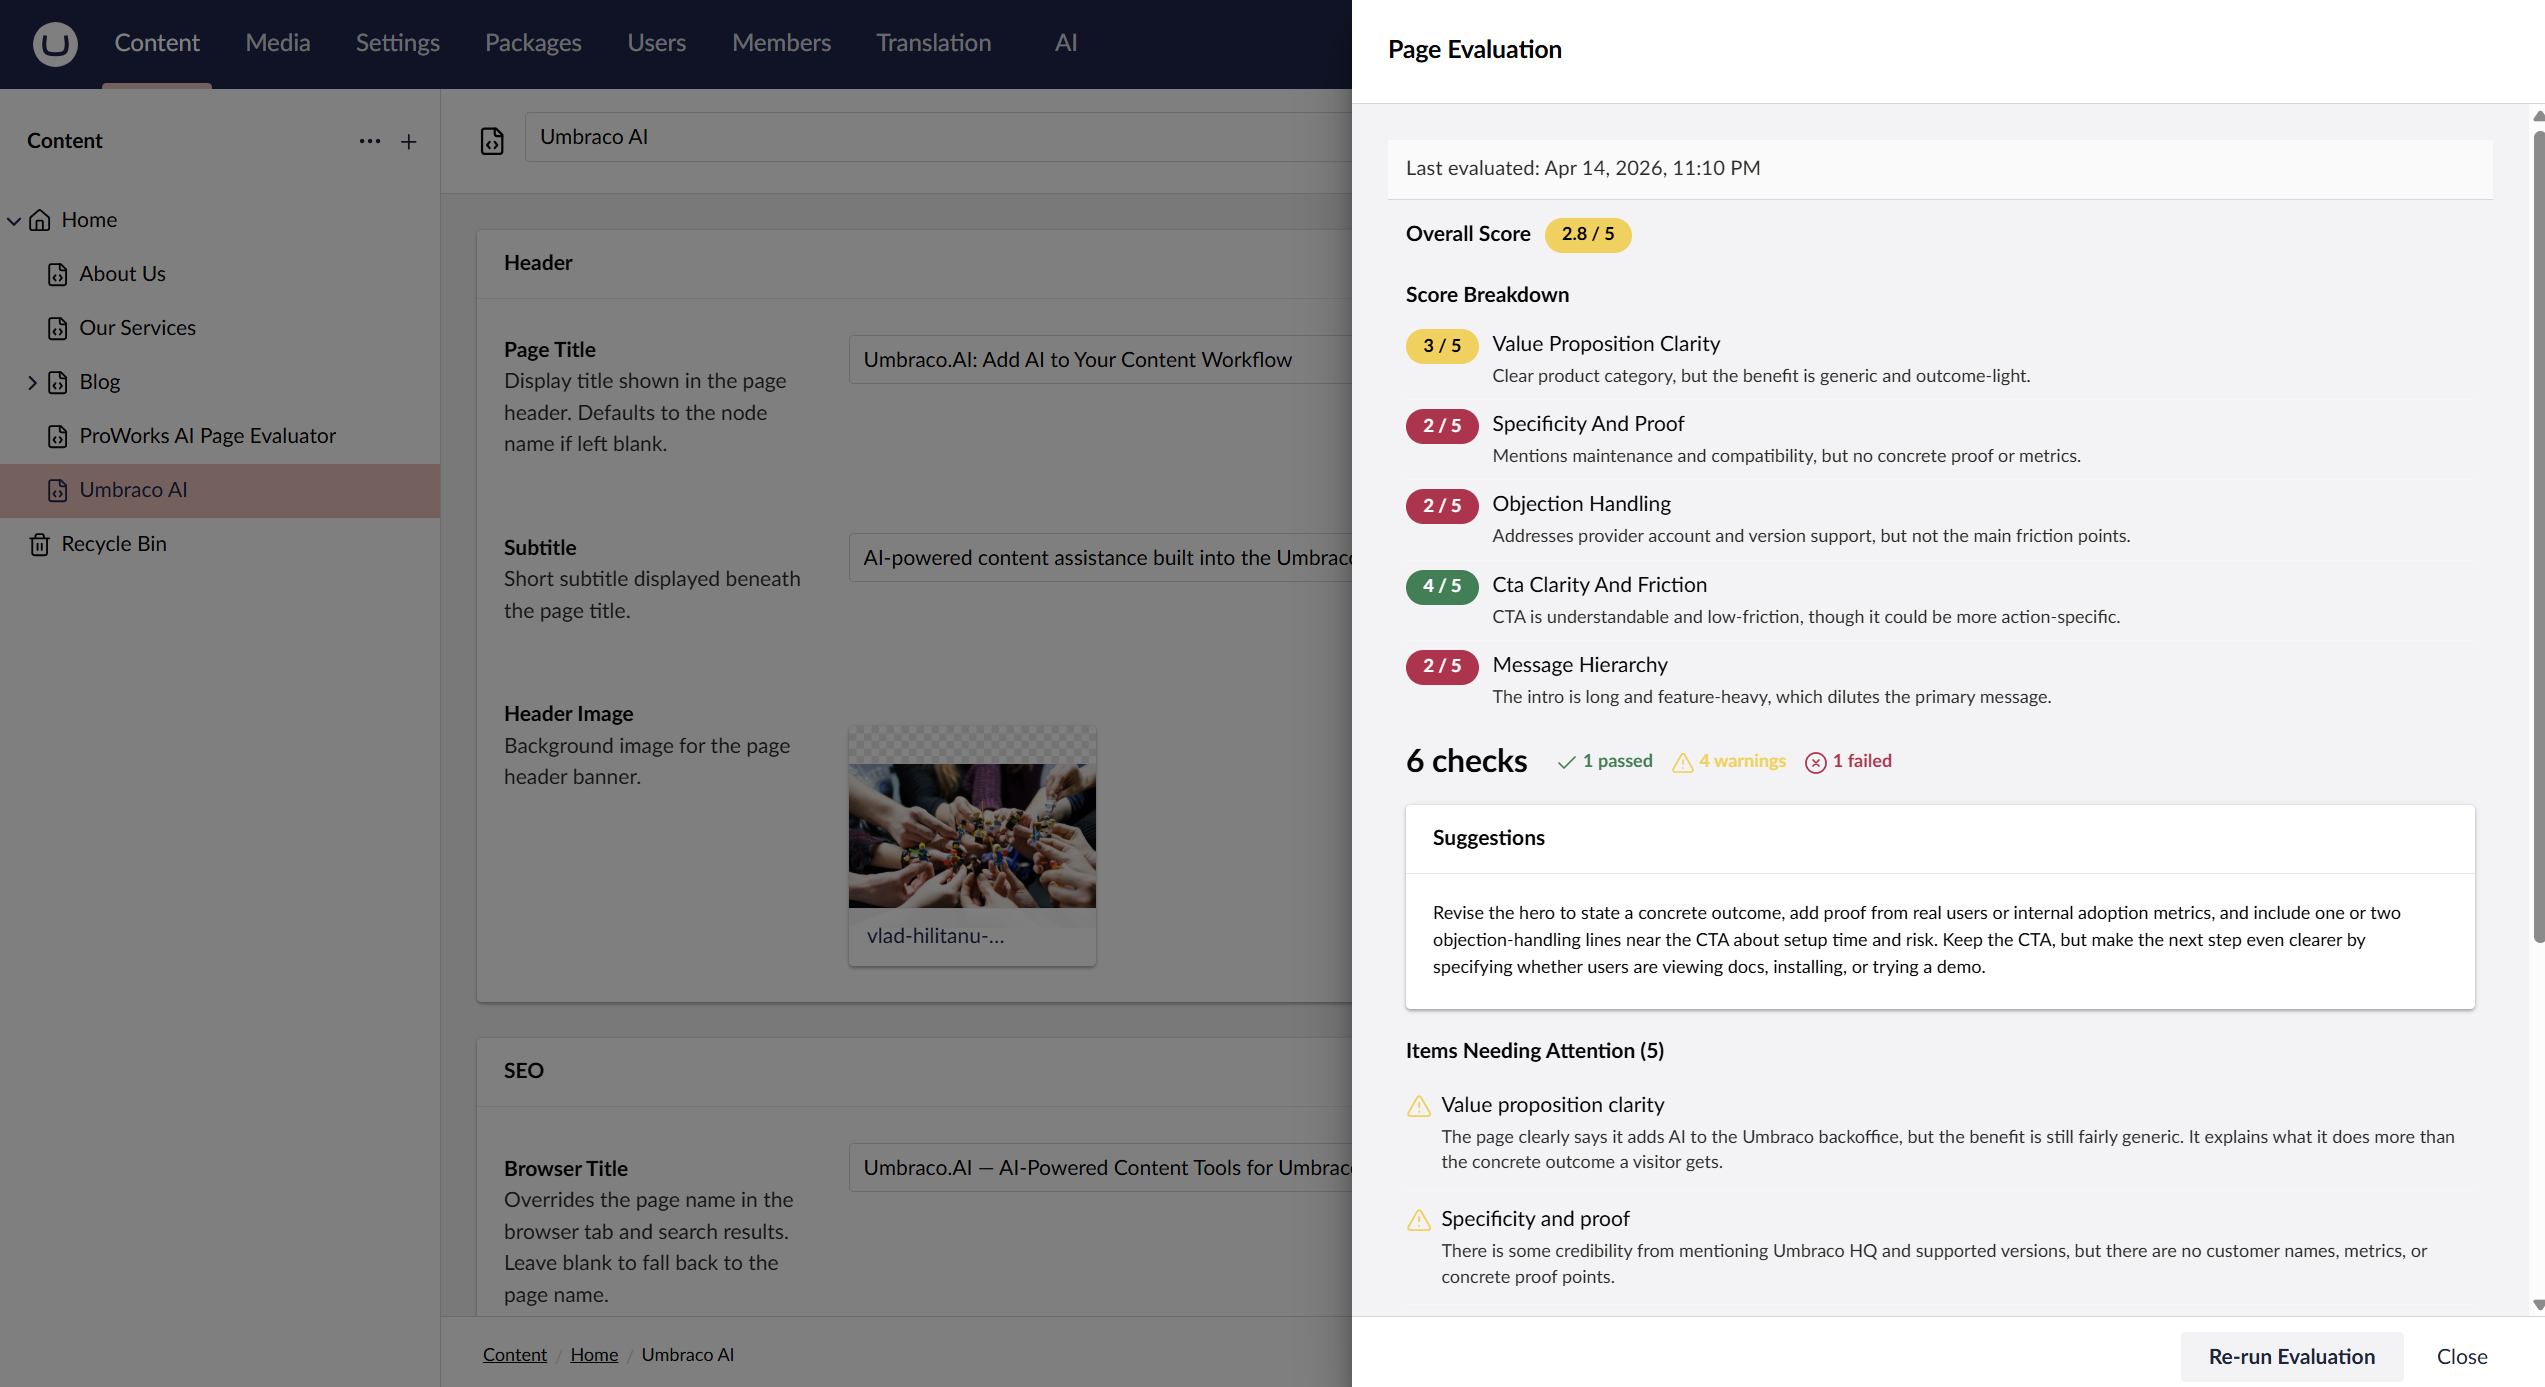
Task: Click the 2 / 5 Objection Handling badge
Action: point(1442,506)
